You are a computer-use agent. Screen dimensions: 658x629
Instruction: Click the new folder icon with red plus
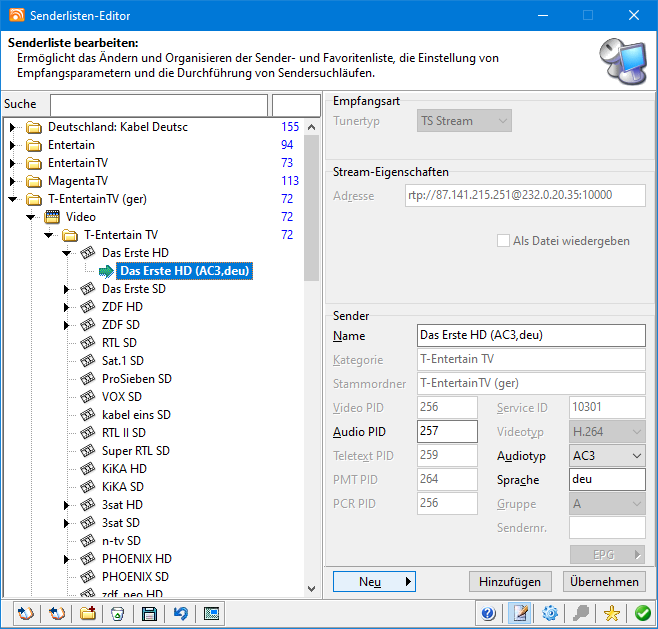point(87,613)
